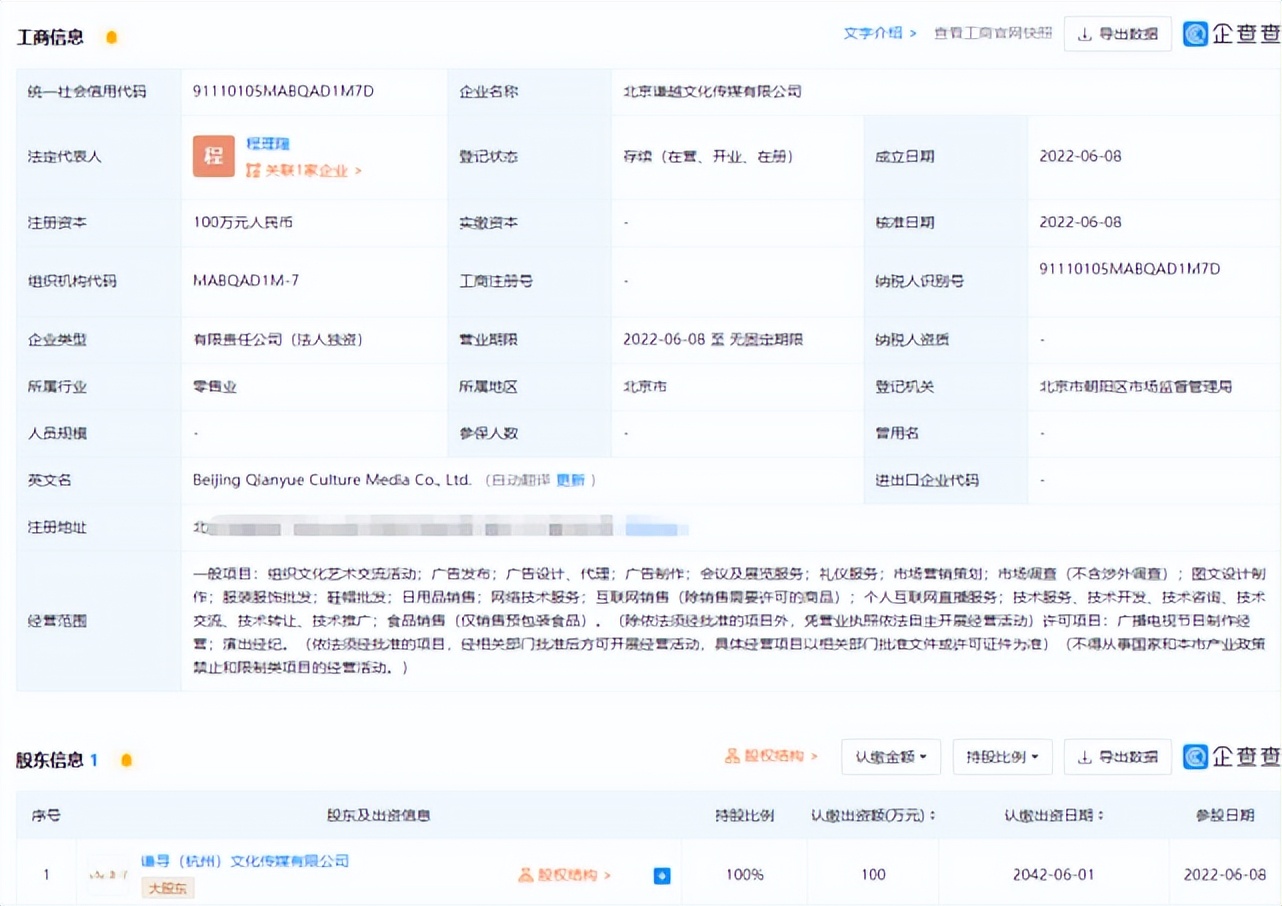The width and height of the screenshot is (1282, 906).
Task: Click the orange dot badge beside 股东信息 heading
Action: point(126,759)
